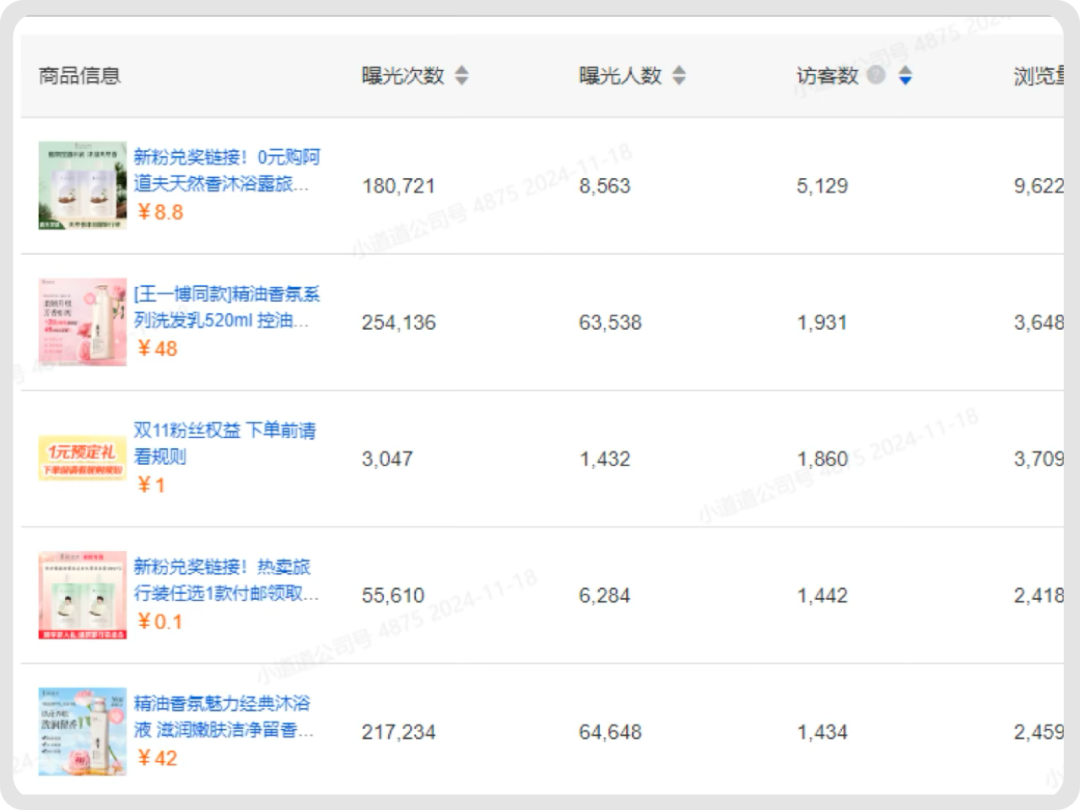Open the thumbnail for the ¥42 body wash
Image resolution: width=1080 pixels, height=810 pixels.
point(83,732)
